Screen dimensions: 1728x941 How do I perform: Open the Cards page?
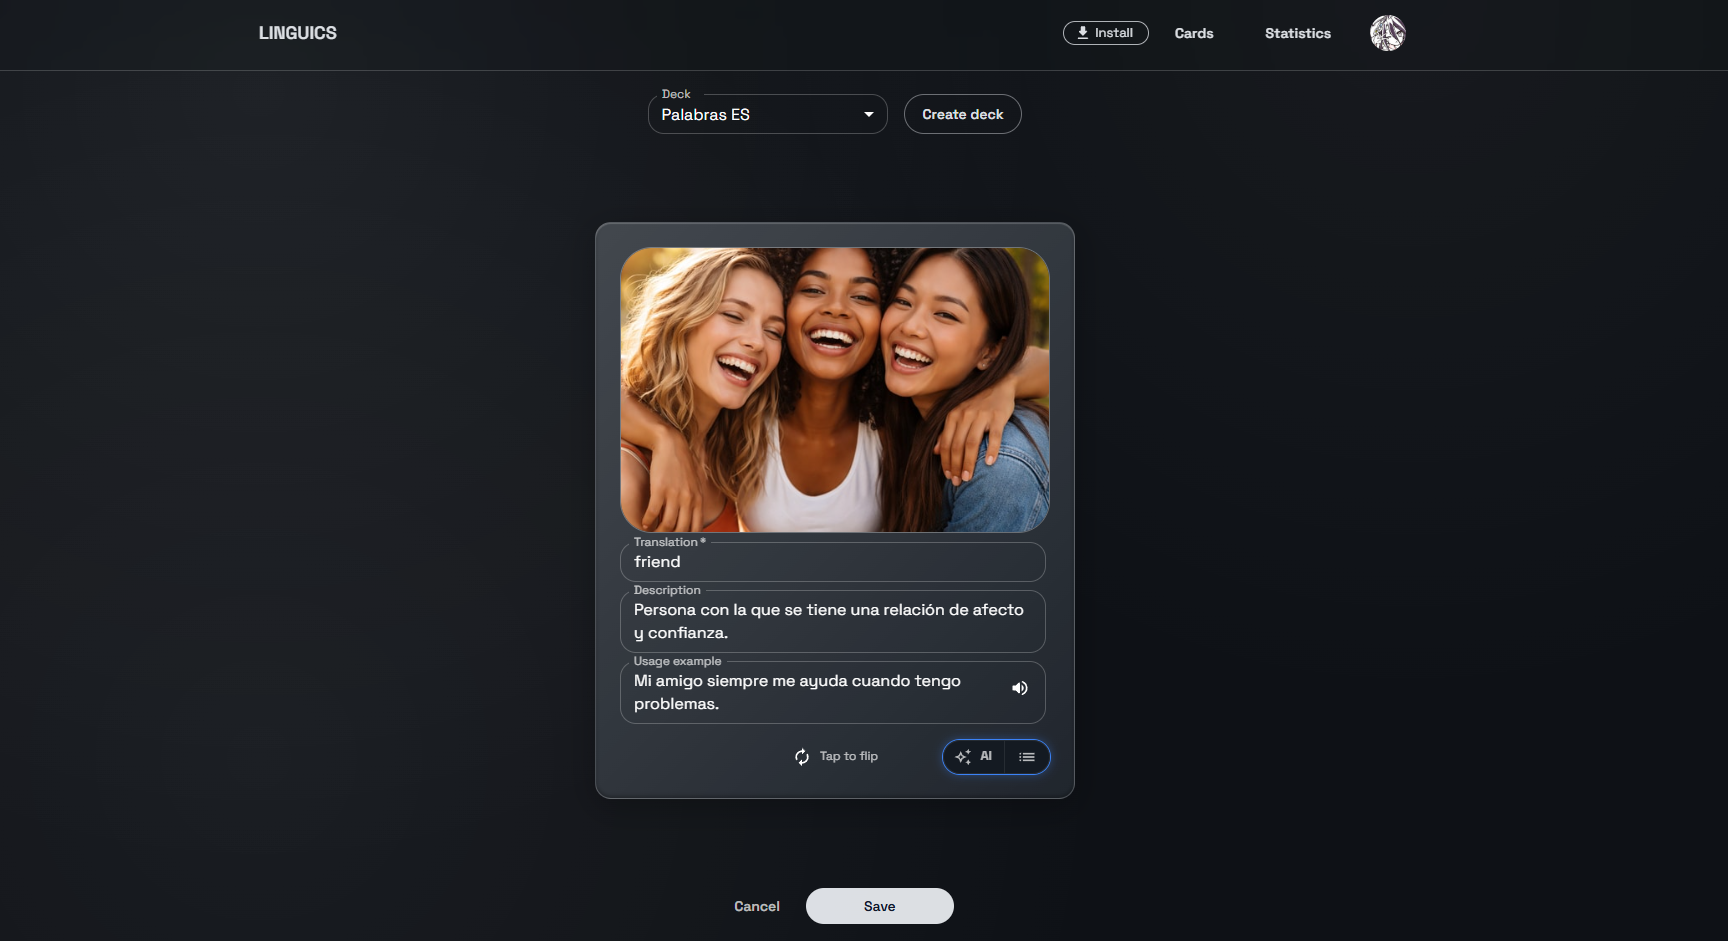point(1194,33)
